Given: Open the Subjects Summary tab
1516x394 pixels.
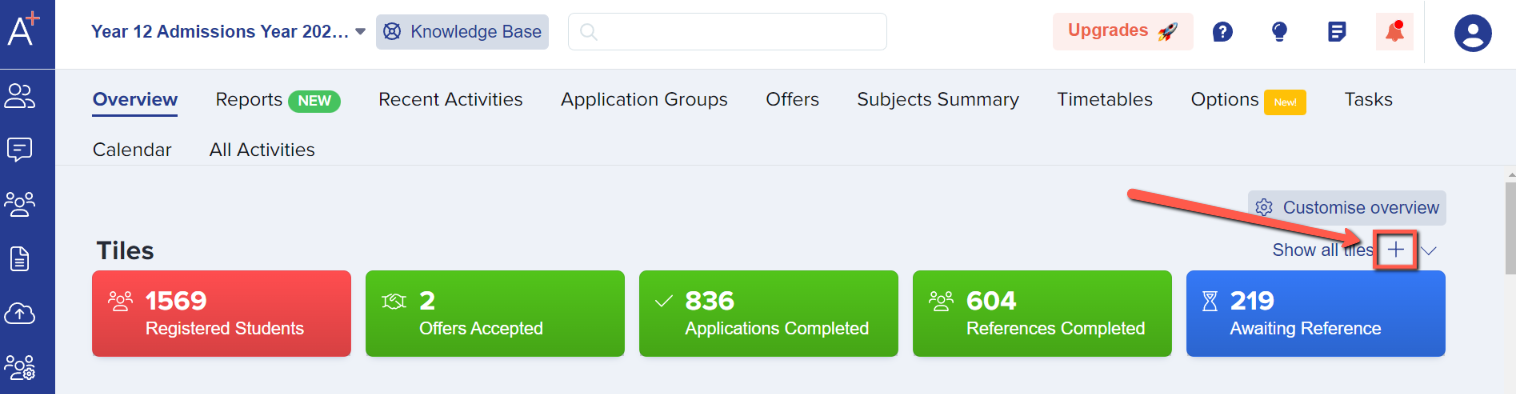Looking at the screenshot, I should coord(938,99).
